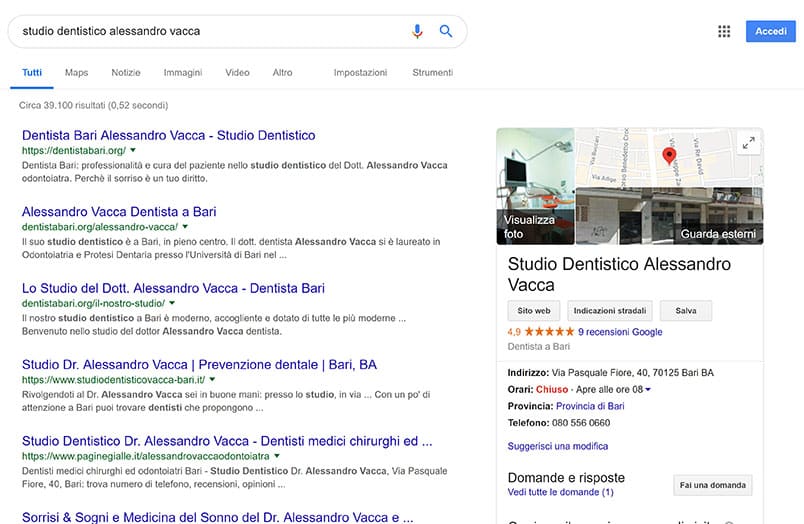Open the 9 recensioni Google link
The image size is (804, 524).
pyautogui.click(x=620, y=332)
